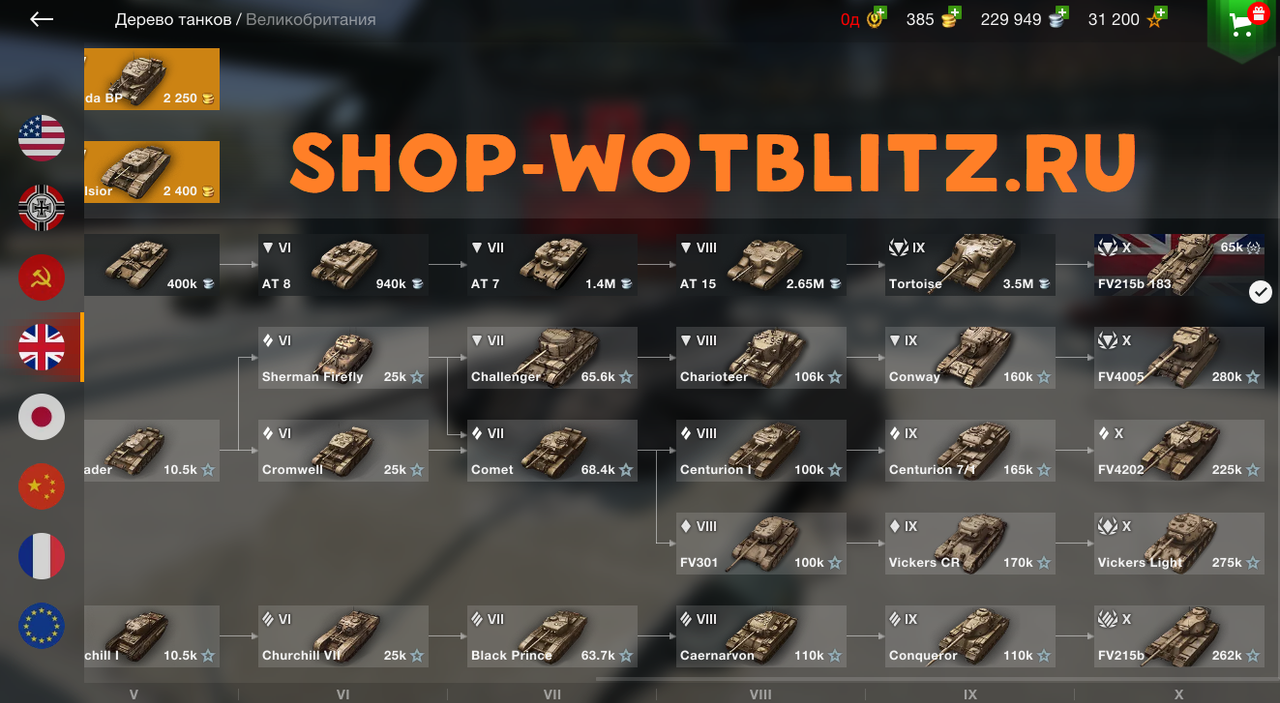
Task: Go back using the arrow icon
Action: (x=41, y=19)
